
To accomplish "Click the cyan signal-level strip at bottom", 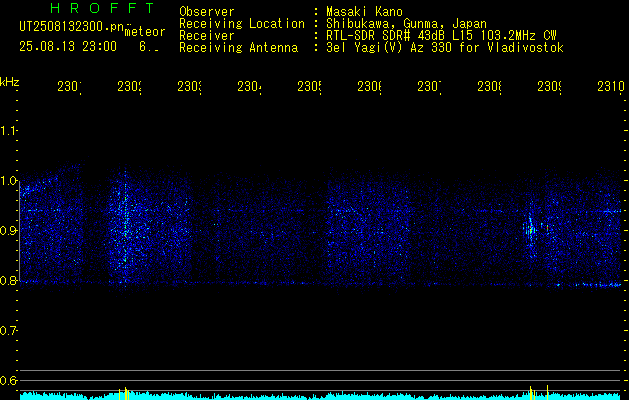I will click(321, 396).
